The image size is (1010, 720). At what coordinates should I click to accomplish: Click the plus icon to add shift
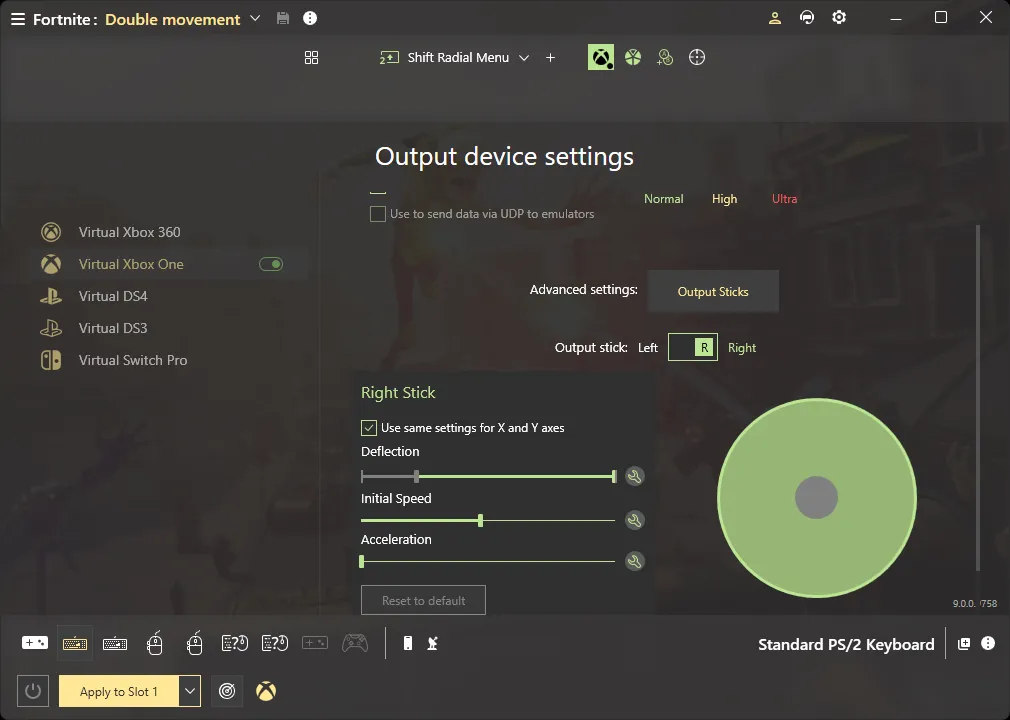tap(550, 58)
